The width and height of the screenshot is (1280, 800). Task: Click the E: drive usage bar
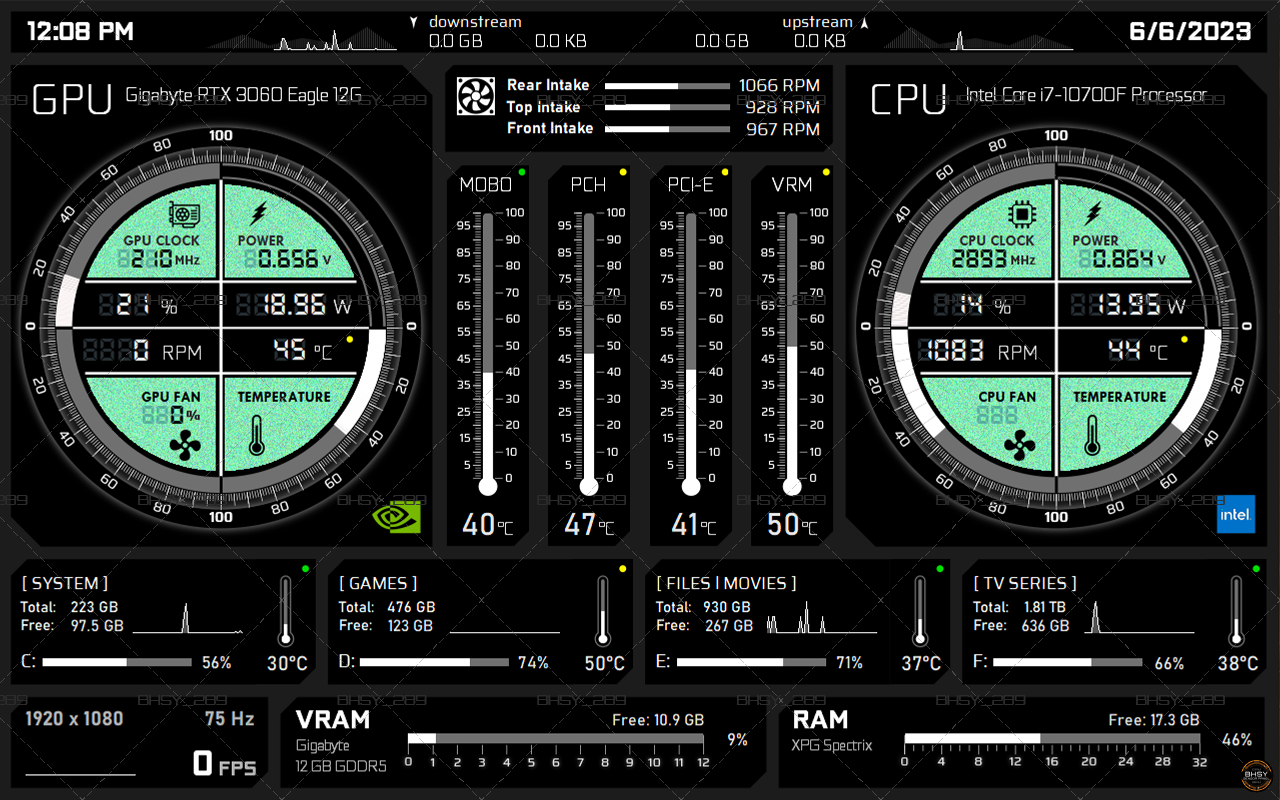(x=751, y=662)
